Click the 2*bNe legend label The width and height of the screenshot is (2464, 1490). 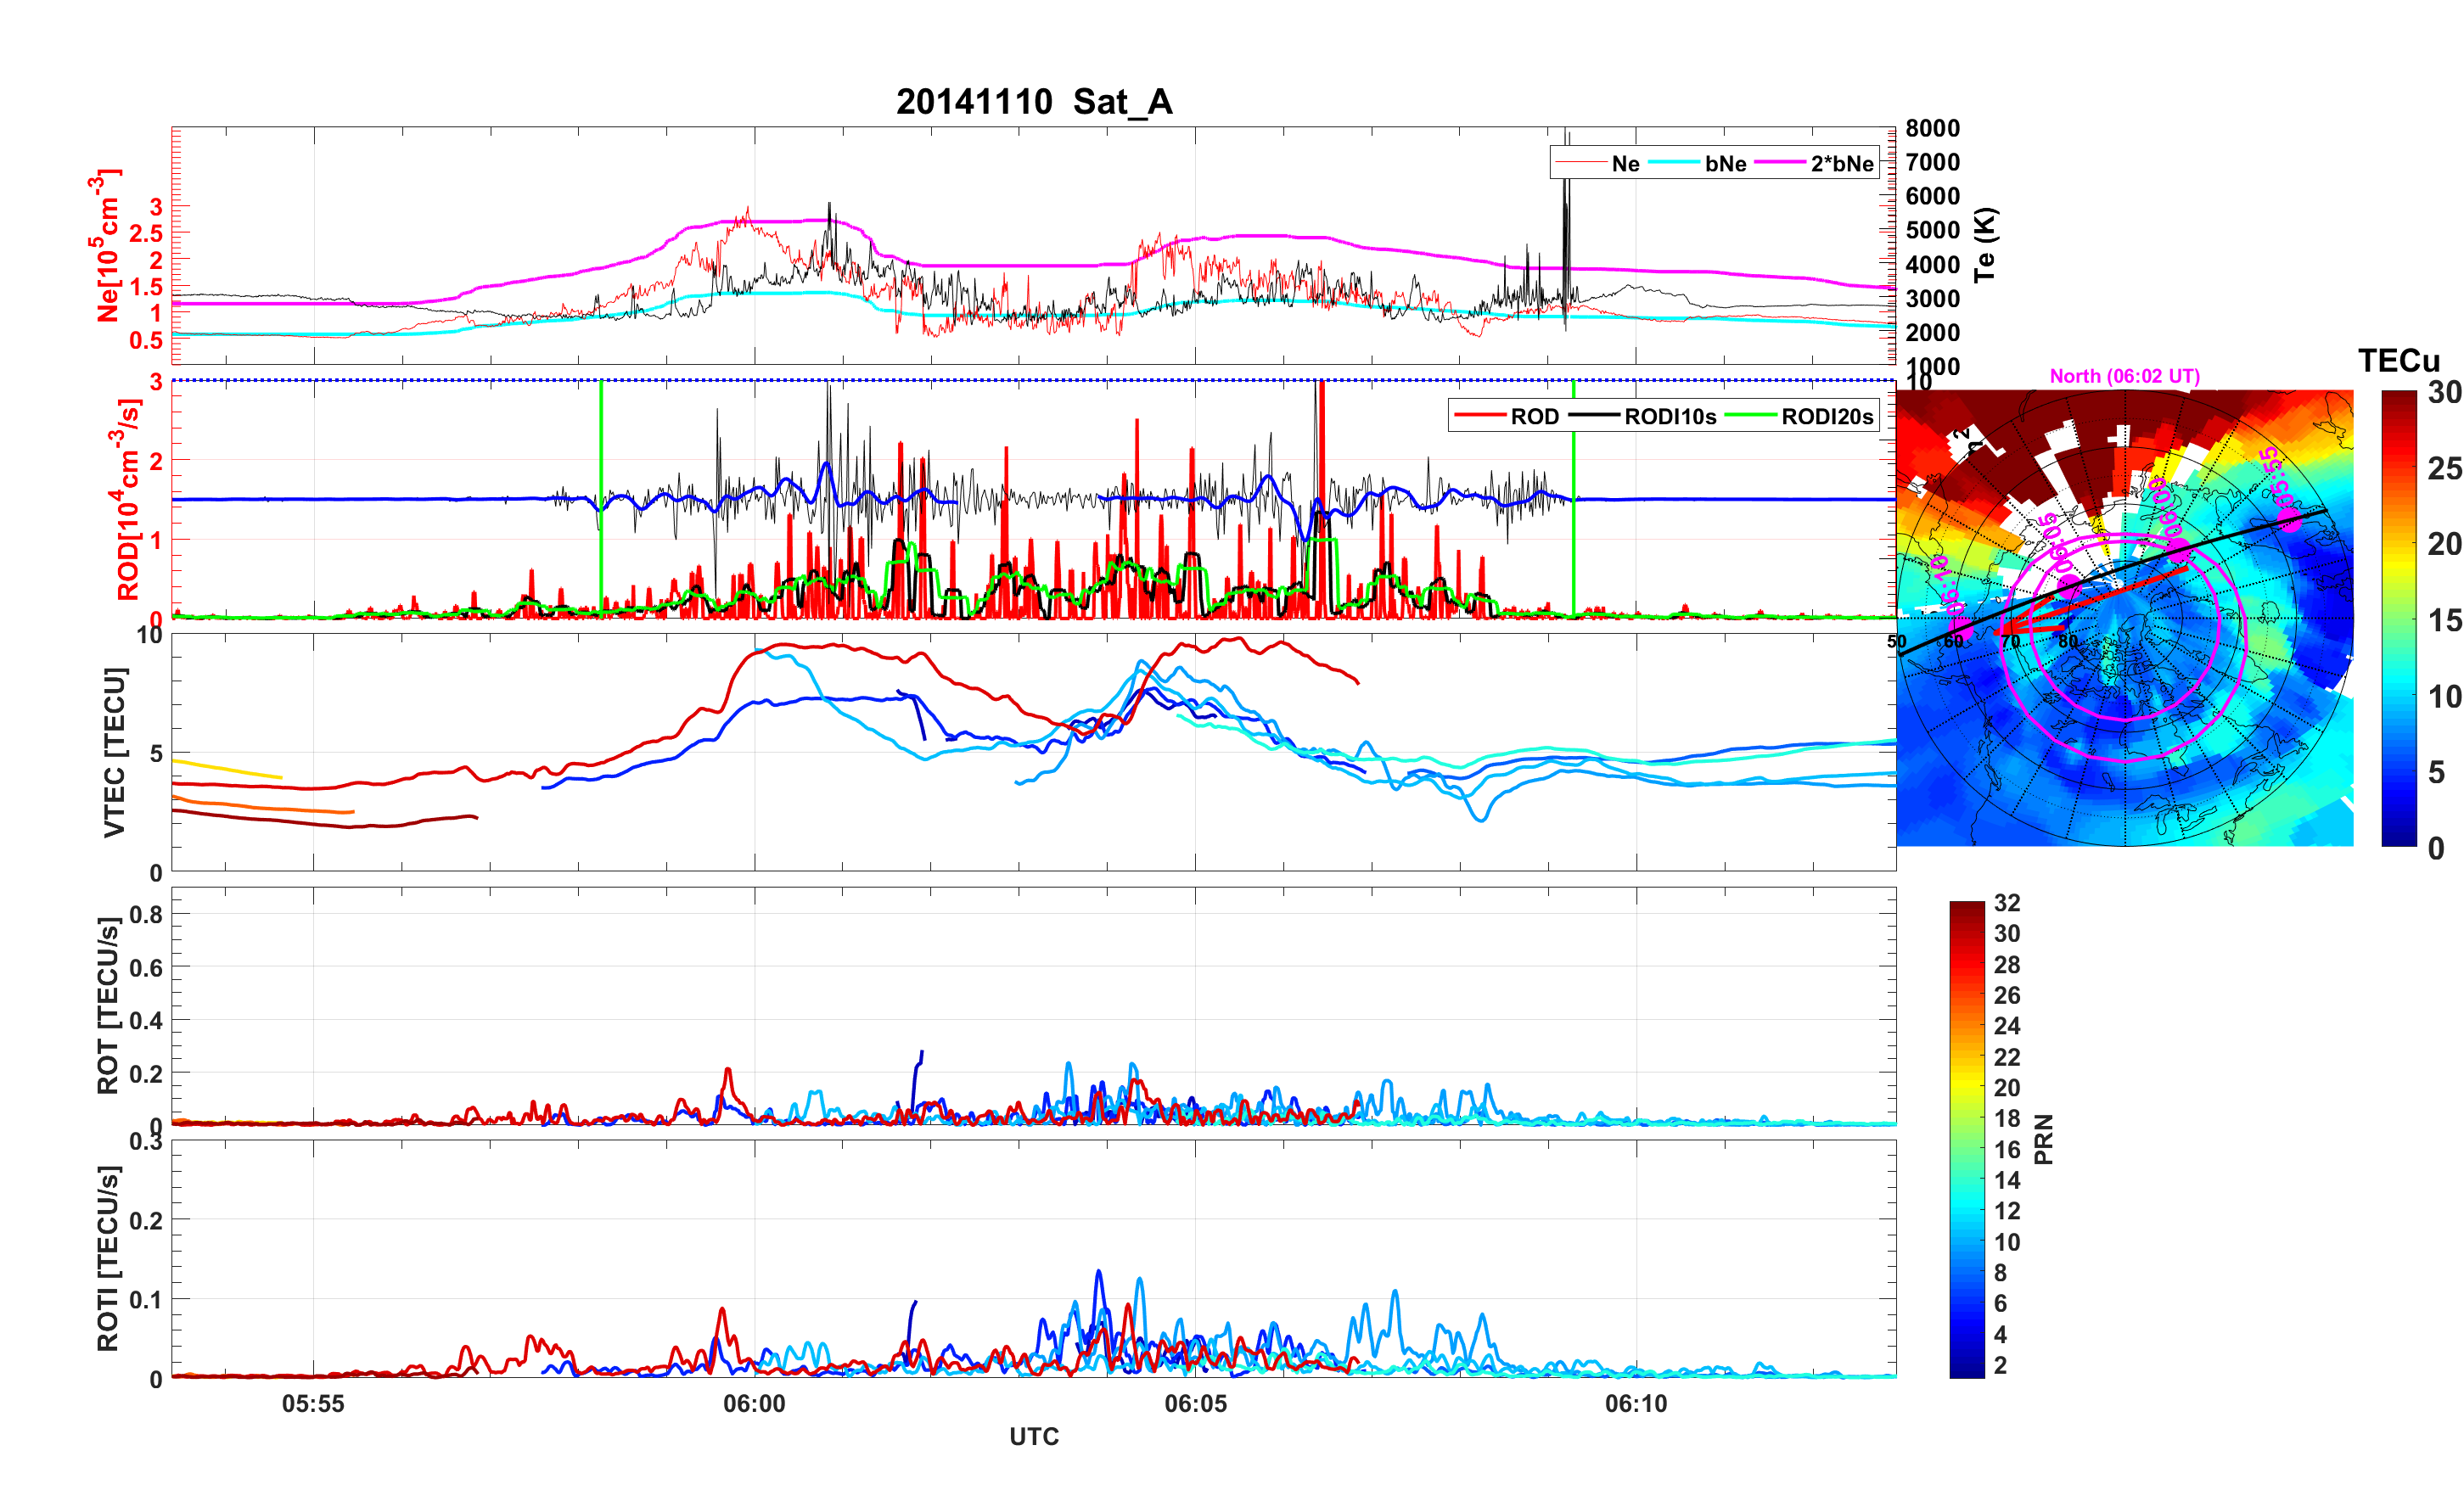pos(1841,164)
